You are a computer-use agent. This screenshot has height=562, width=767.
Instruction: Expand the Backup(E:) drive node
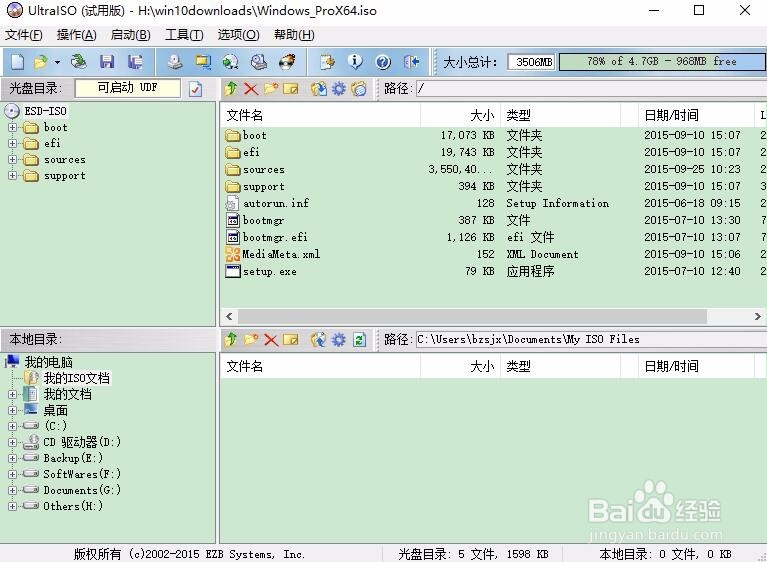coord(13,458)
